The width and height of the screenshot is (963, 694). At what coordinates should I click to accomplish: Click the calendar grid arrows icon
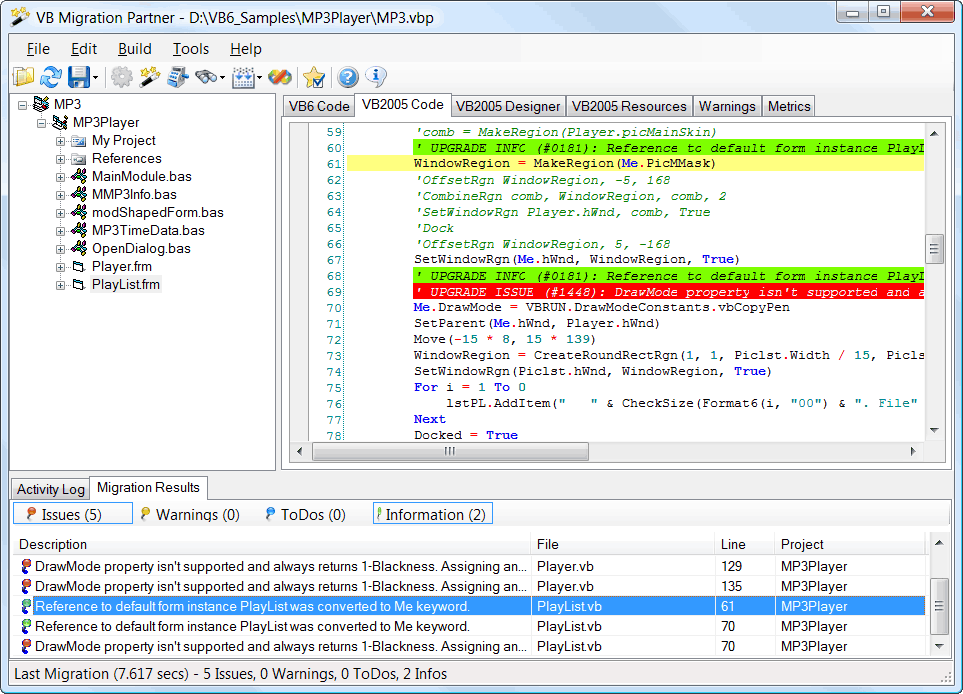(x=243, y=77)
